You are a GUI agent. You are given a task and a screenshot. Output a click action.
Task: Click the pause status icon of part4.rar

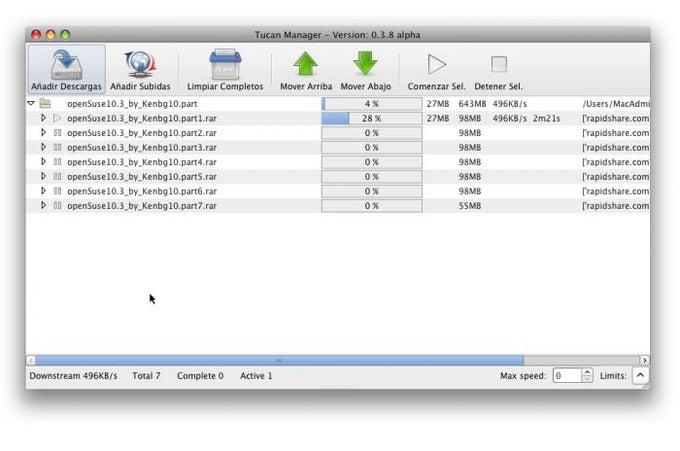point(57,162)
